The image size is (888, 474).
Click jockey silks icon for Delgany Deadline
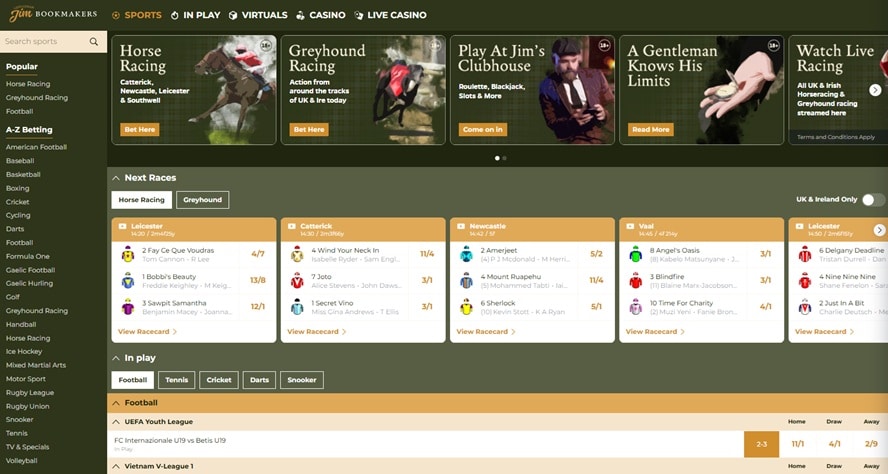tap(805, 254)
